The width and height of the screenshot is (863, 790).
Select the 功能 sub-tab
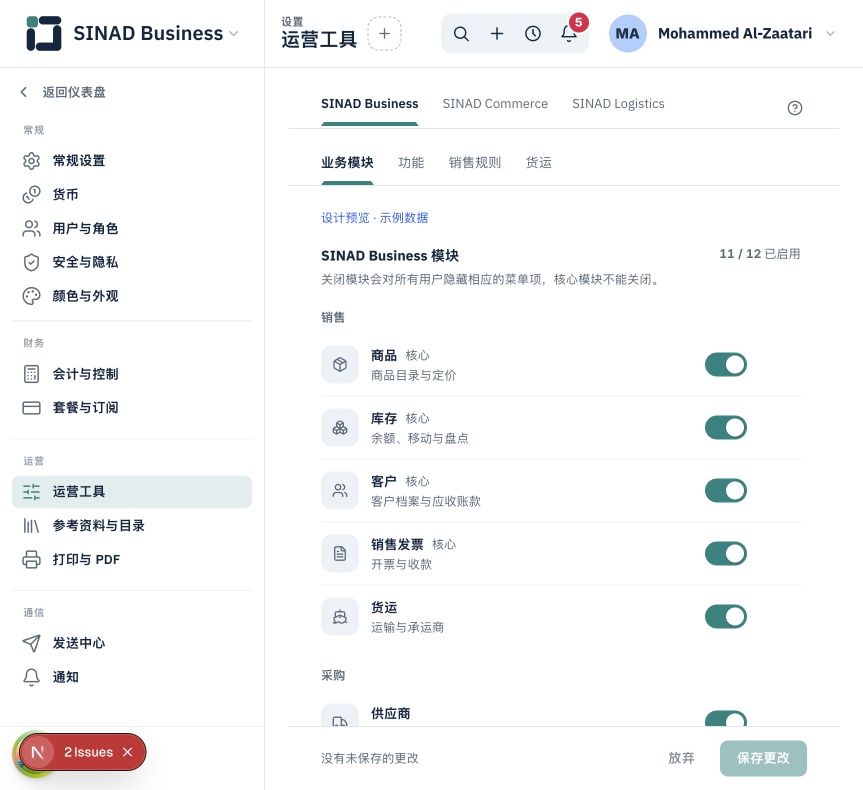tap(411, 162)
